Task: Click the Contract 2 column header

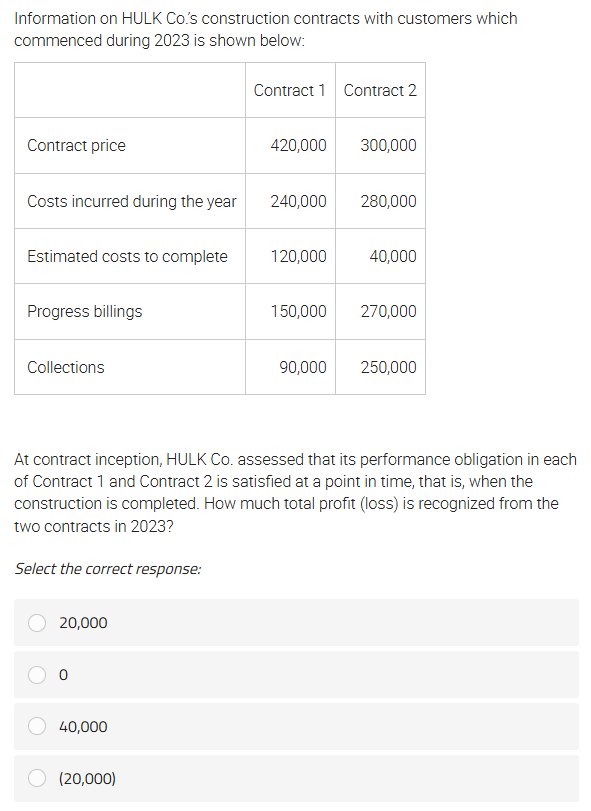Action: click(x=380, y=91)
